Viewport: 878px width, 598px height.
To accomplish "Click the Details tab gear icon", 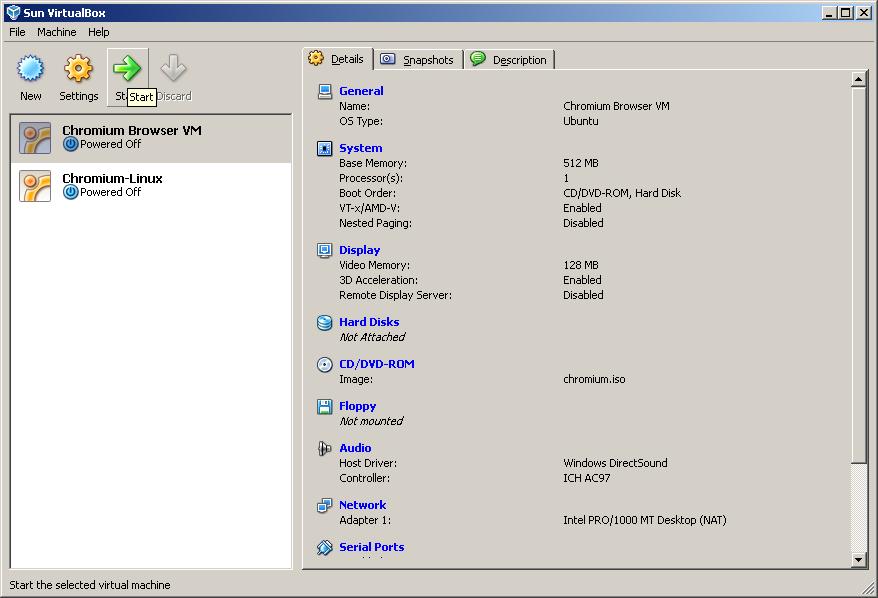I will (x=316, y=58).
